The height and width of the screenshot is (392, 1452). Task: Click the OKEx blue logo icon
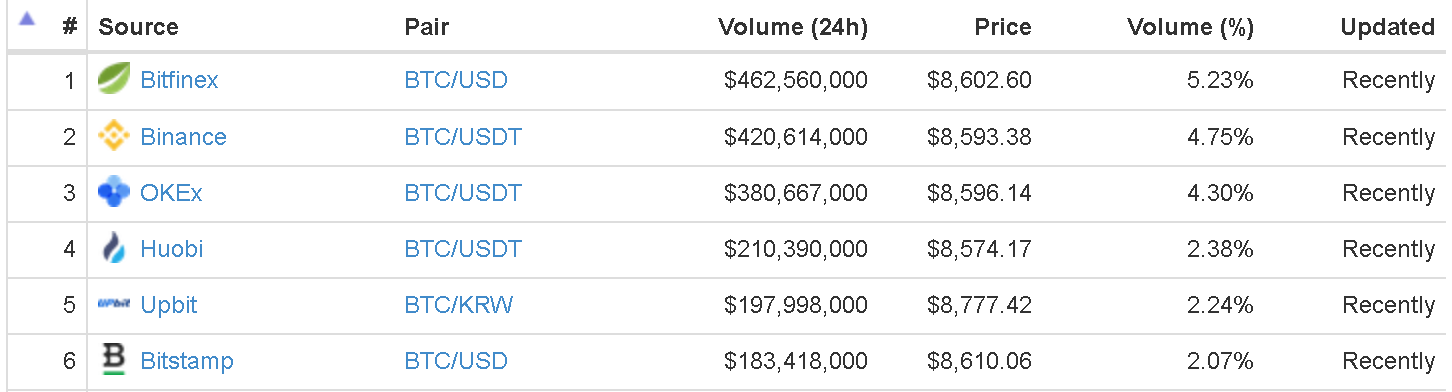point(114,192)
